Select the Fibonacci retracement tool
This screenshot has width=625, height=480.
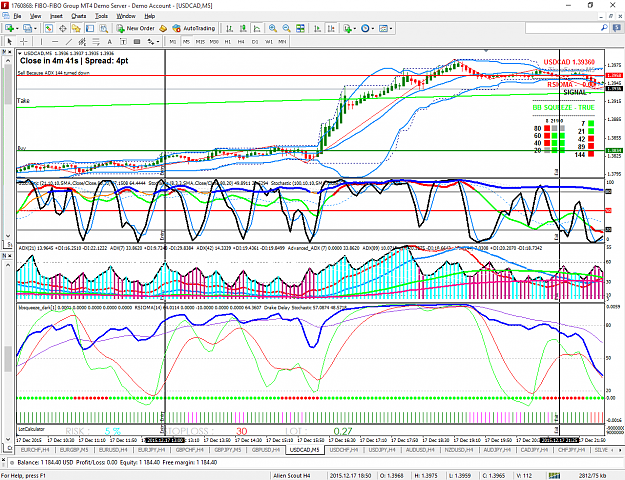96,41
